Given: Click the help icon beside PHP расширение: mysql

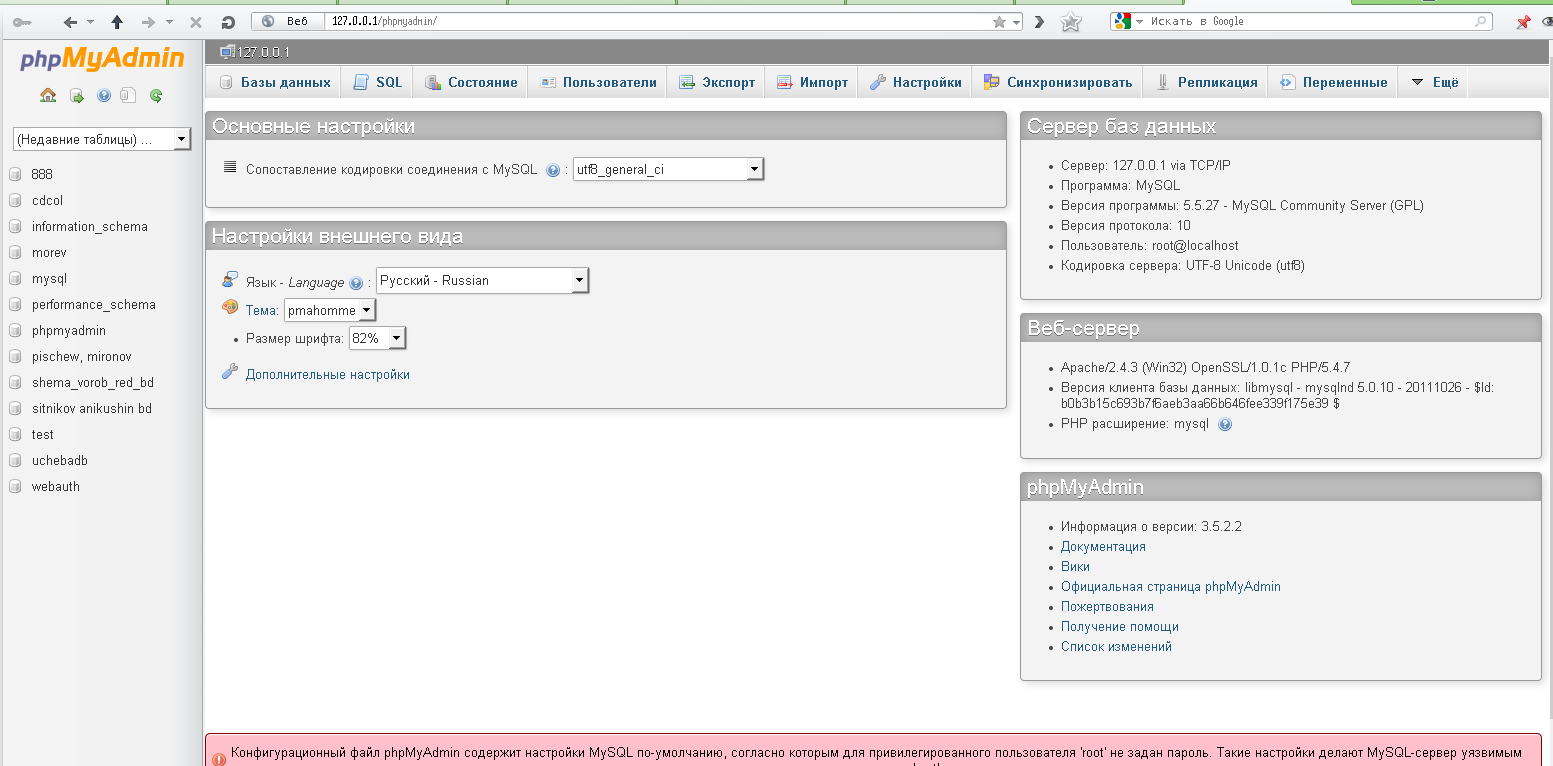Looking at the screenshot, I should (x=1225, y=424).
